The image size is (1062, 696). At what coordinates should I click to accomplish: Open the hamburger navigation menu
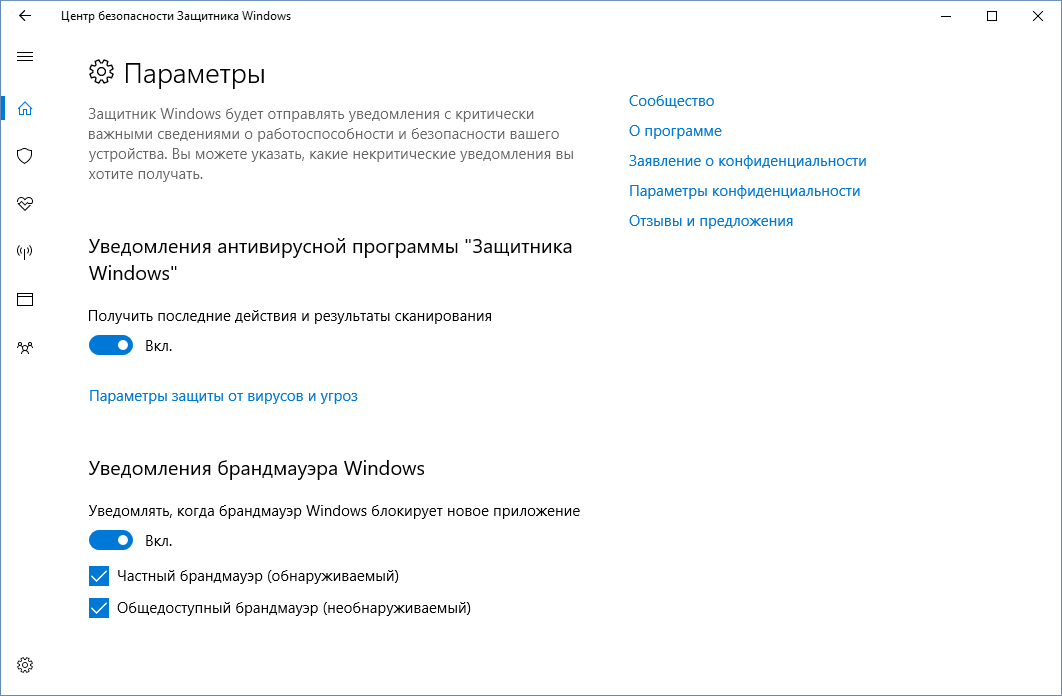tap(25, 57)
